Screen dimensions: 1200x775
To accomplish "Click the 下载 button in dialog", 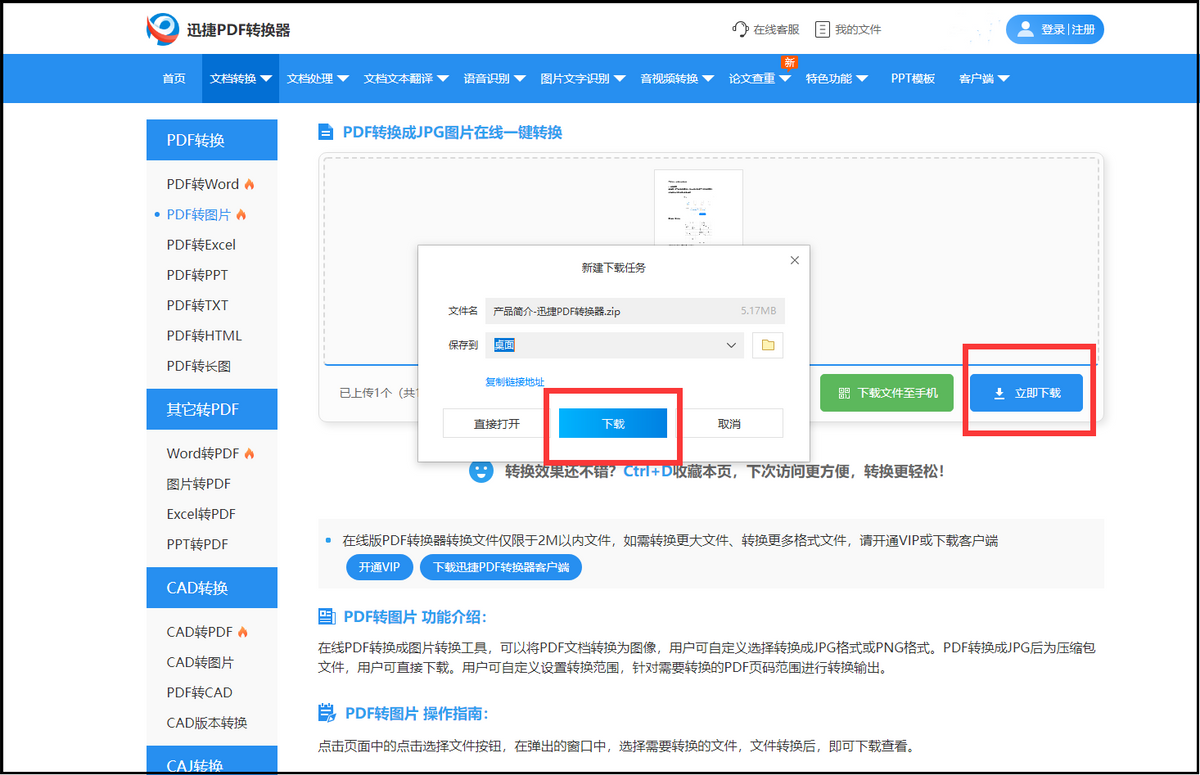I will click(613, 424).
